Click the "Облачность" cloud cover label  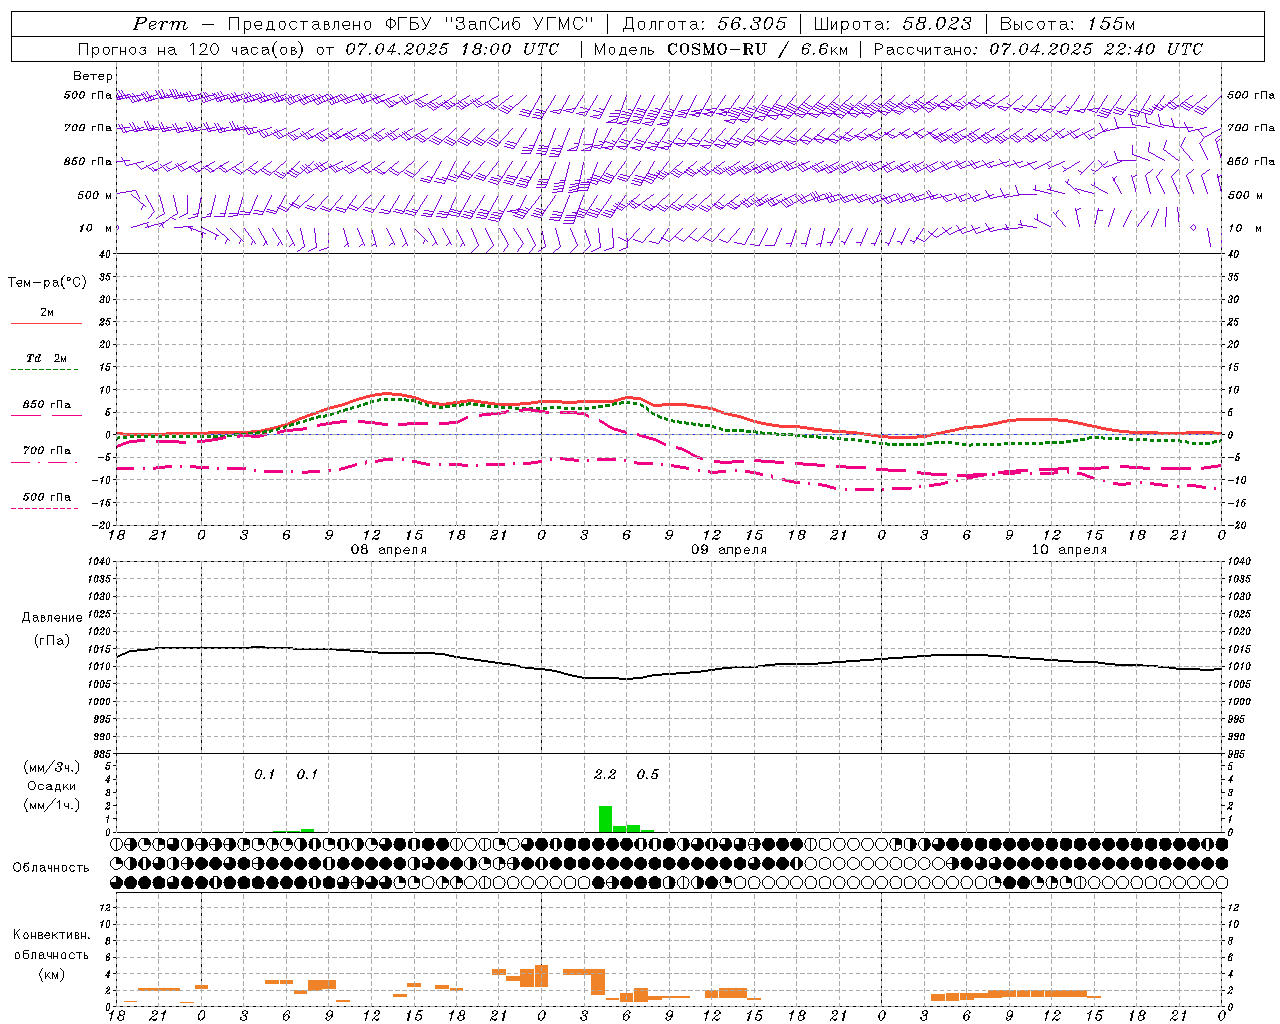point(51,868)
